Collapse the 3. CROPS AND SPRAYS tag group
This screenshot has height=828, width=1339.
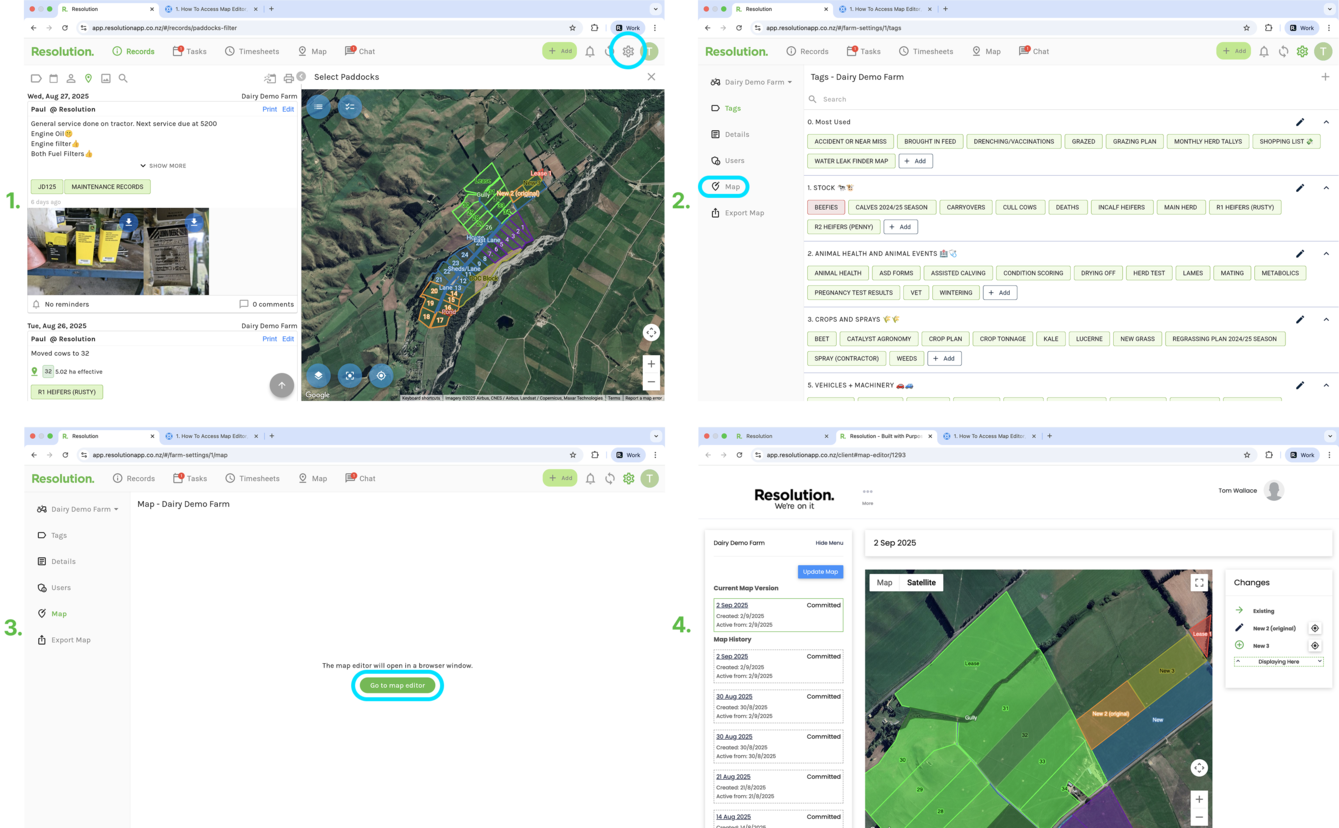pyautogui.click(x=1326, y=320)
